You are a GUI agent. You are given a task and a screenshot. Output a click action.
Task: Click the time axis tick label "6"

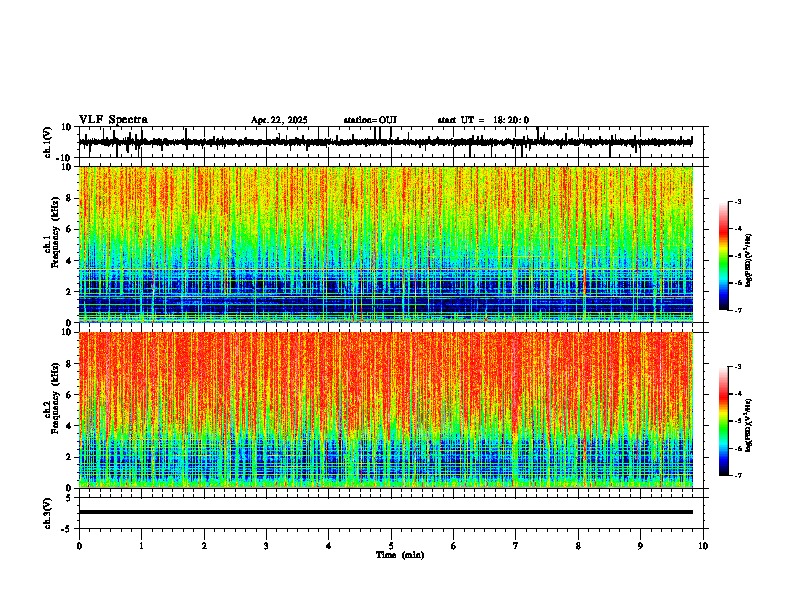[x=454, y=546]
